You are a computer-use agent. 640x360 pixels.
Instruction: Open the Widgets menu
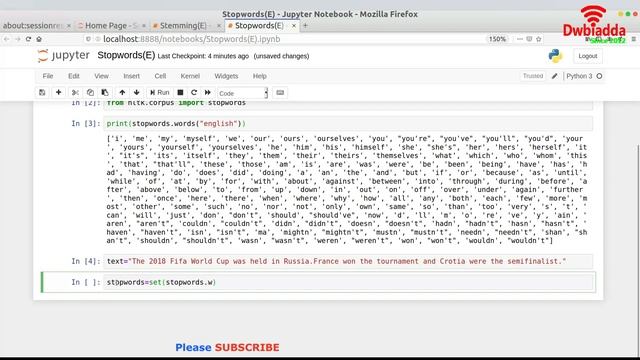[226, 76]
